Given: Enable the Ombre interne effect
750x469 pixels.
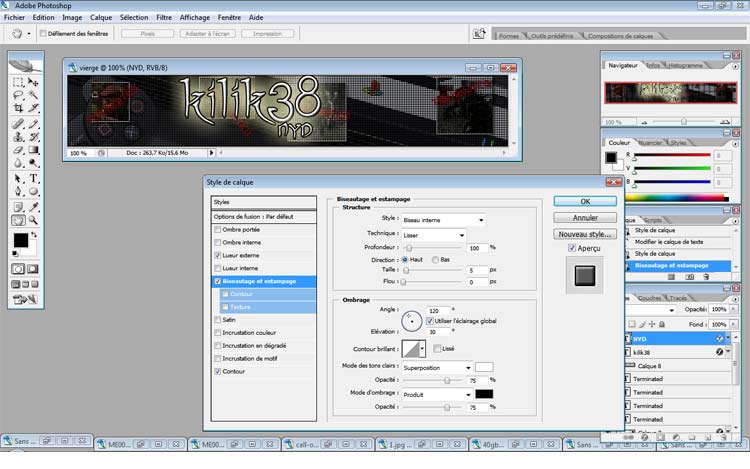Looking at the screenshot, I should click(218, 243).
